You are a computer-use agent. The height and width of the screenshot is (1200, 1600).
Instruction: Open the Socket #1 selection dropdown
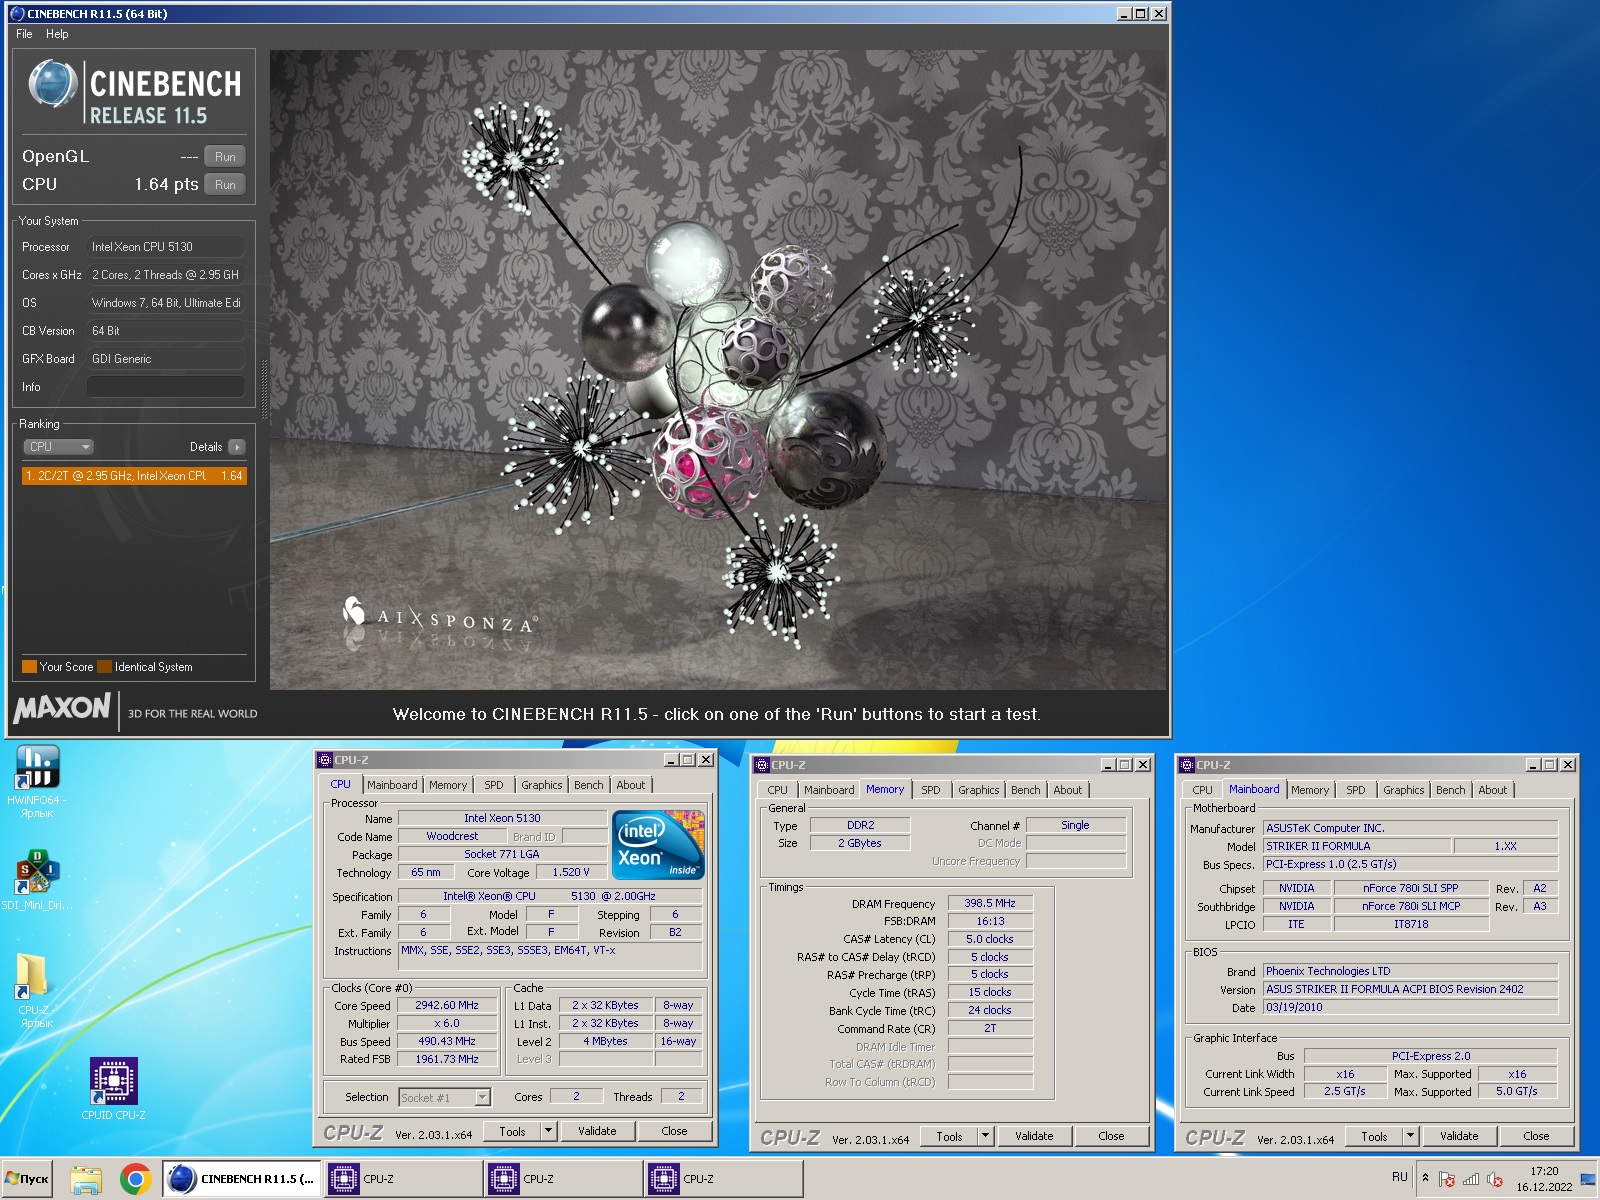click(444, 1097)
